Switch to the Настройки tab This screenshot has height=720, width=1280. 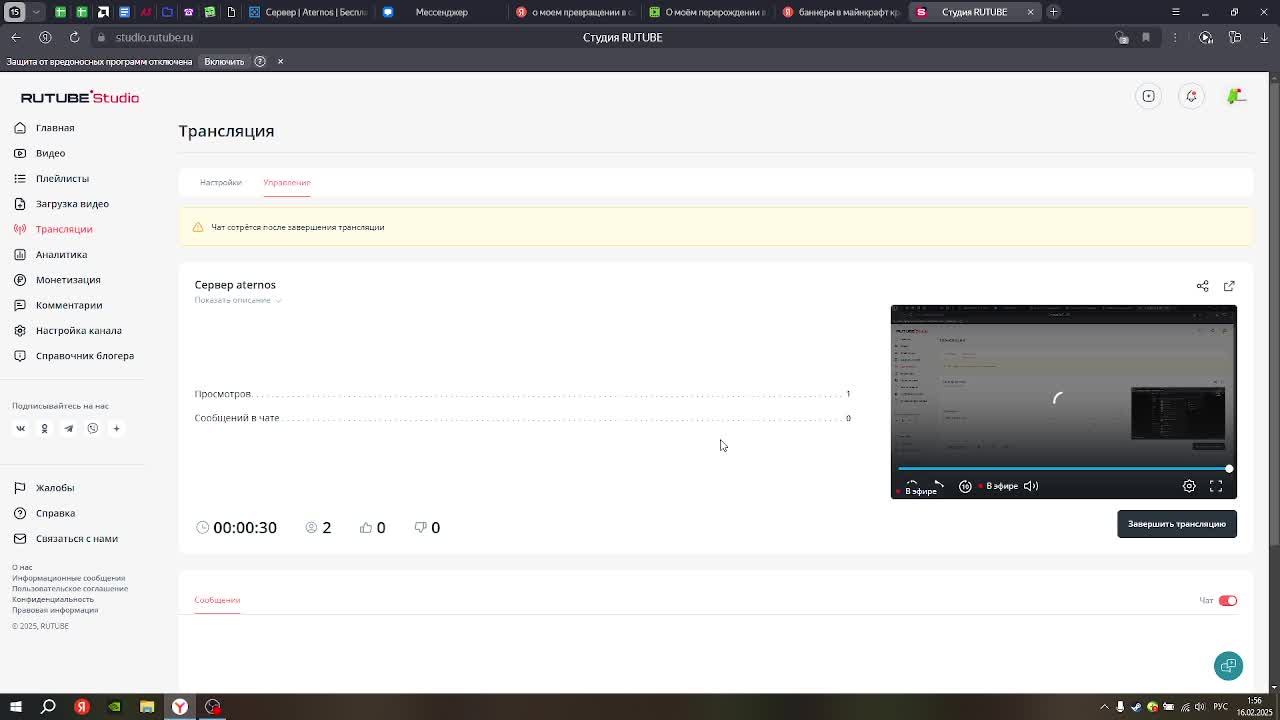(x=220, y=182)
